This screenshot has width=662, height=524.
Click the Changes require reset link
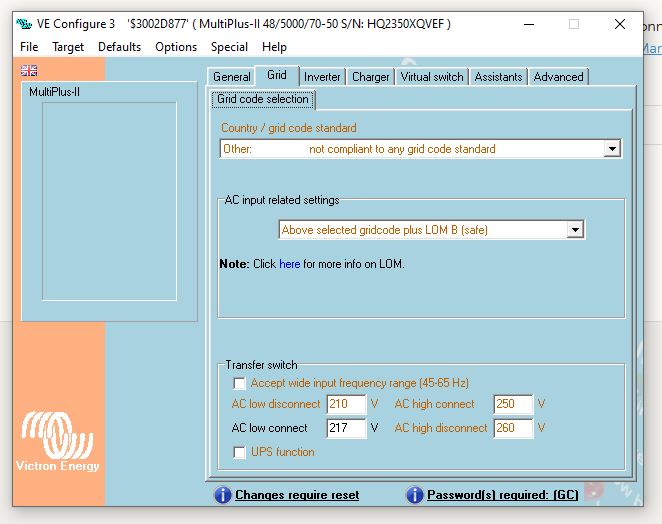(x=297, y=495)
